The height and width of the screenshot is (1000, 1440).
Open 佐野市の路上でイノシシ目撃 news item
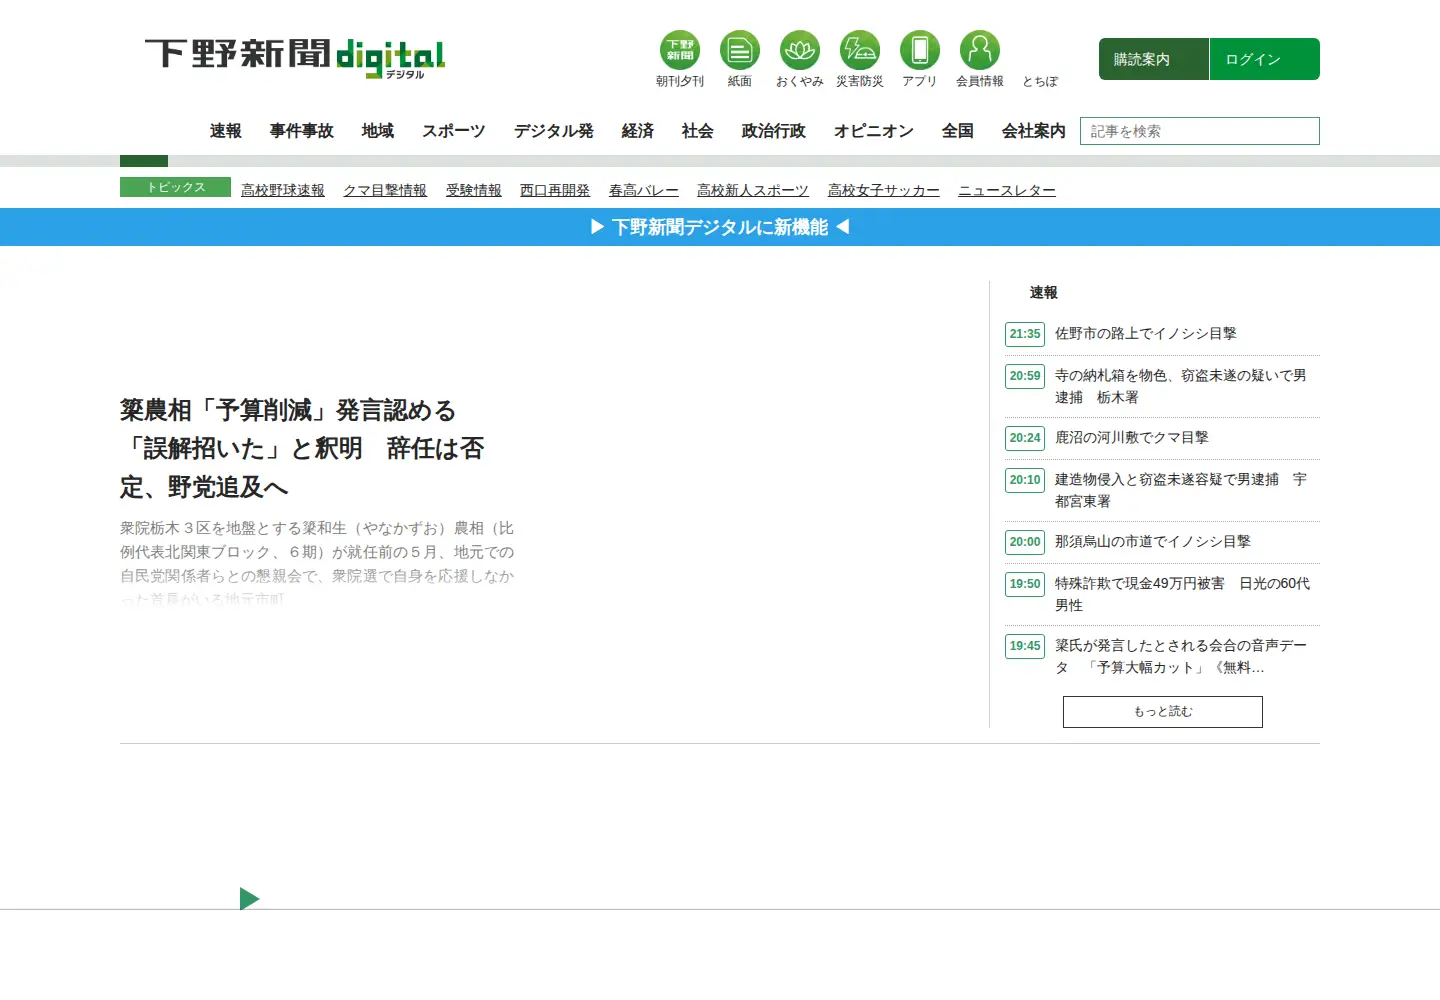[1146, 334]
